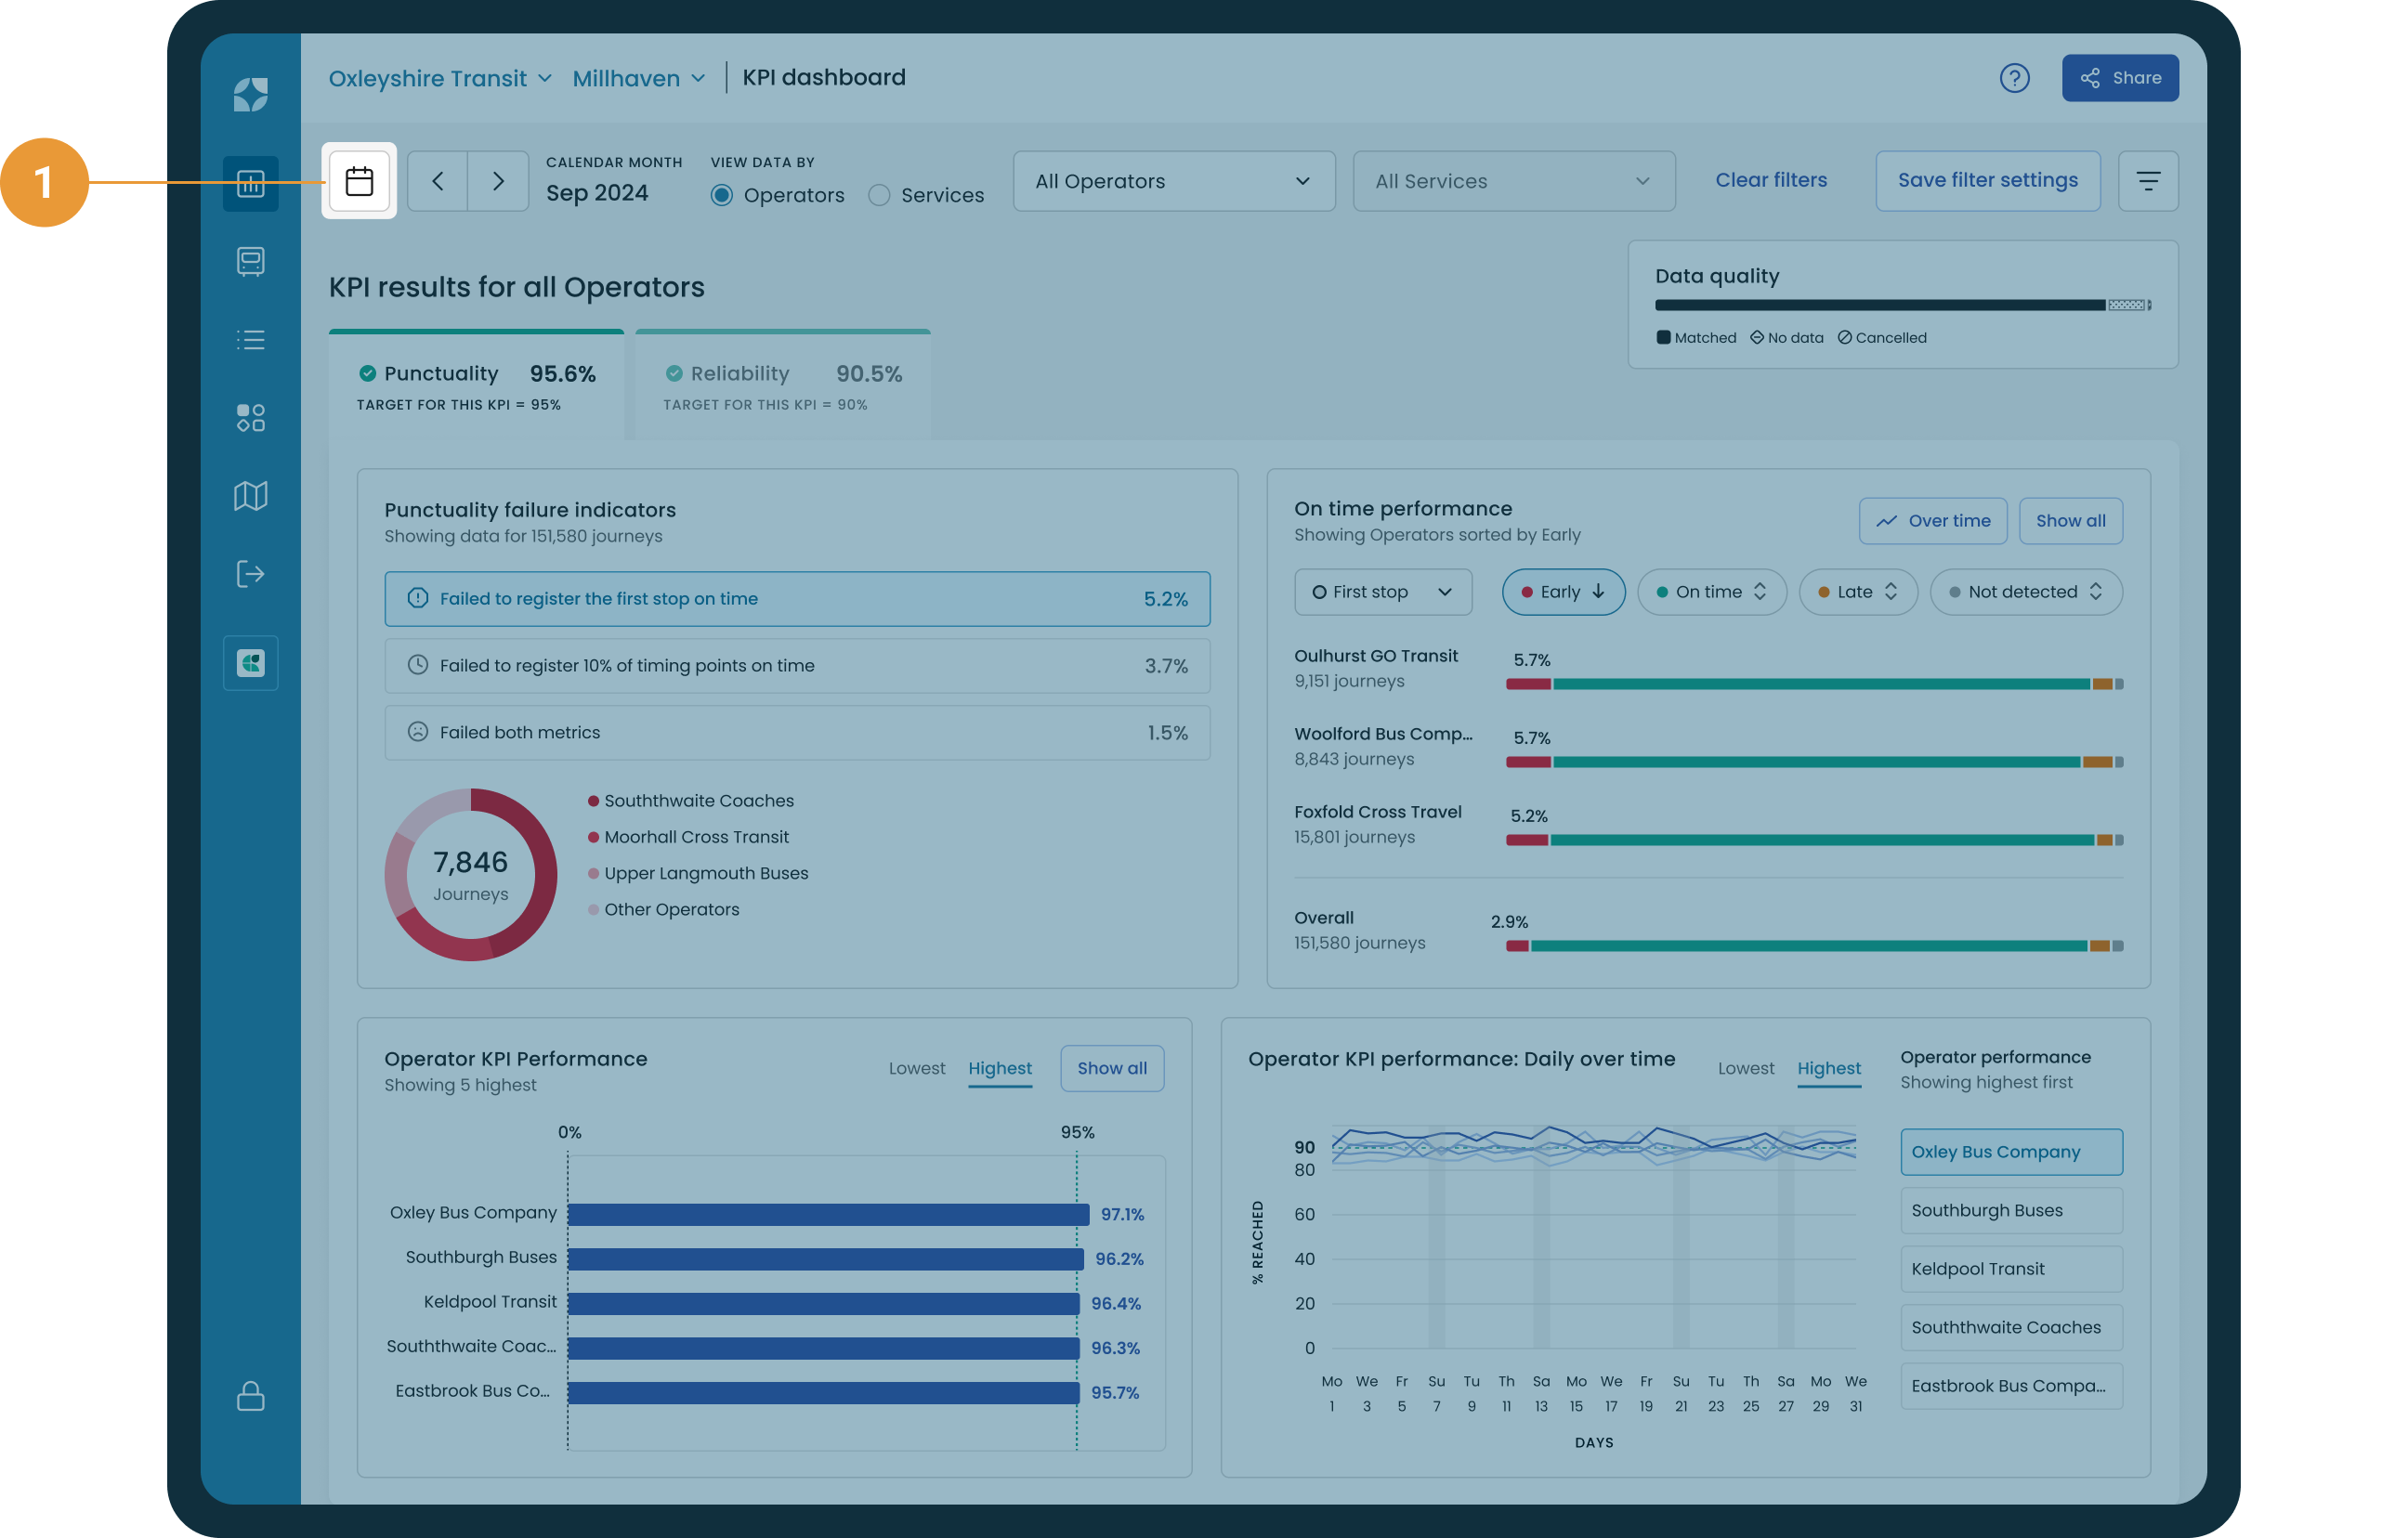Go to previous calendar month

[437, 181]
